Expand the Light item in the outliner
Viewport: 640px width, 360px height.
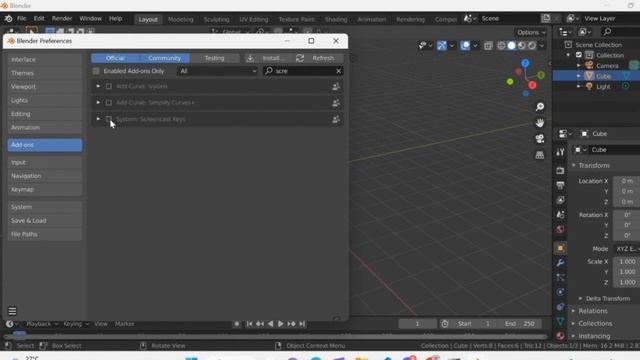pos(578,87)
